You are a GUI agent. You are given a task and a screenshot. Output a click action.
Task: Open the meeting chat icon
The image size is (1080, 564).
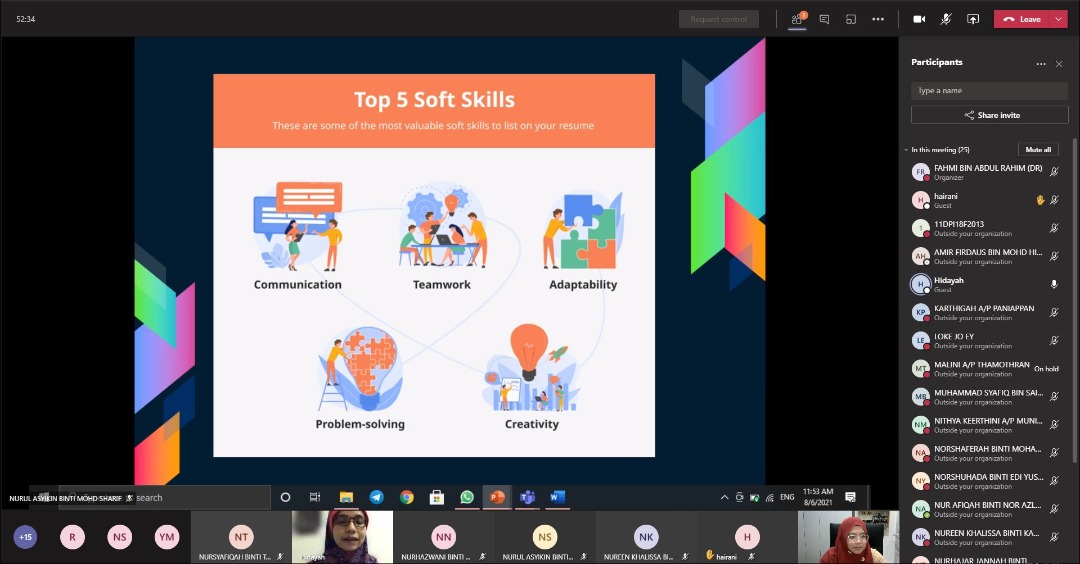(824, 19)
